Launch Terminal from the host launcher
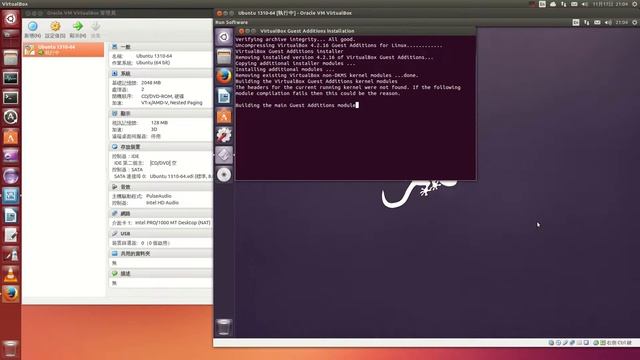This screenshot has width=640, height=360. pyautogui.click(x=10, y=97)
